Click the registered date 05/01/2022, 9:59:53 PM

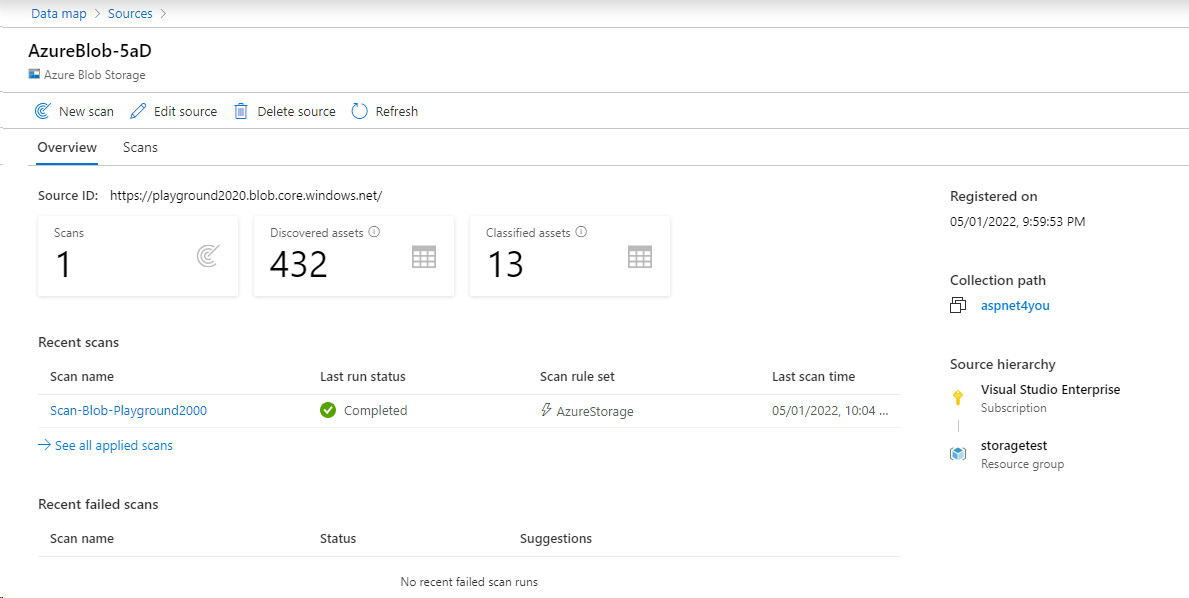click(x=1020, y=222)
